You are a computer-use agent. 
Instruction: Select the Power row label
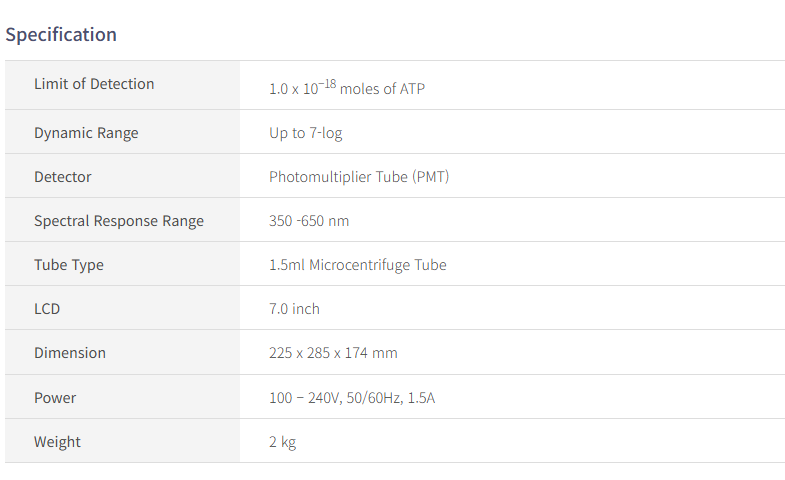55,398
